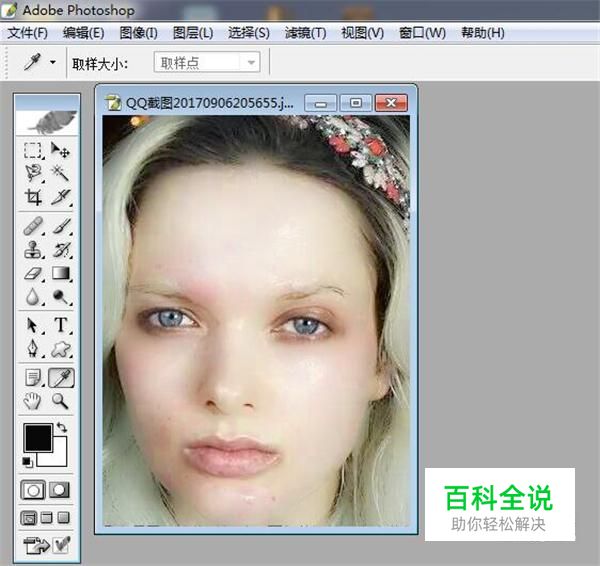Select the Eraser tool
Viewport: 600px width, 566px height.
click(33, 273)
